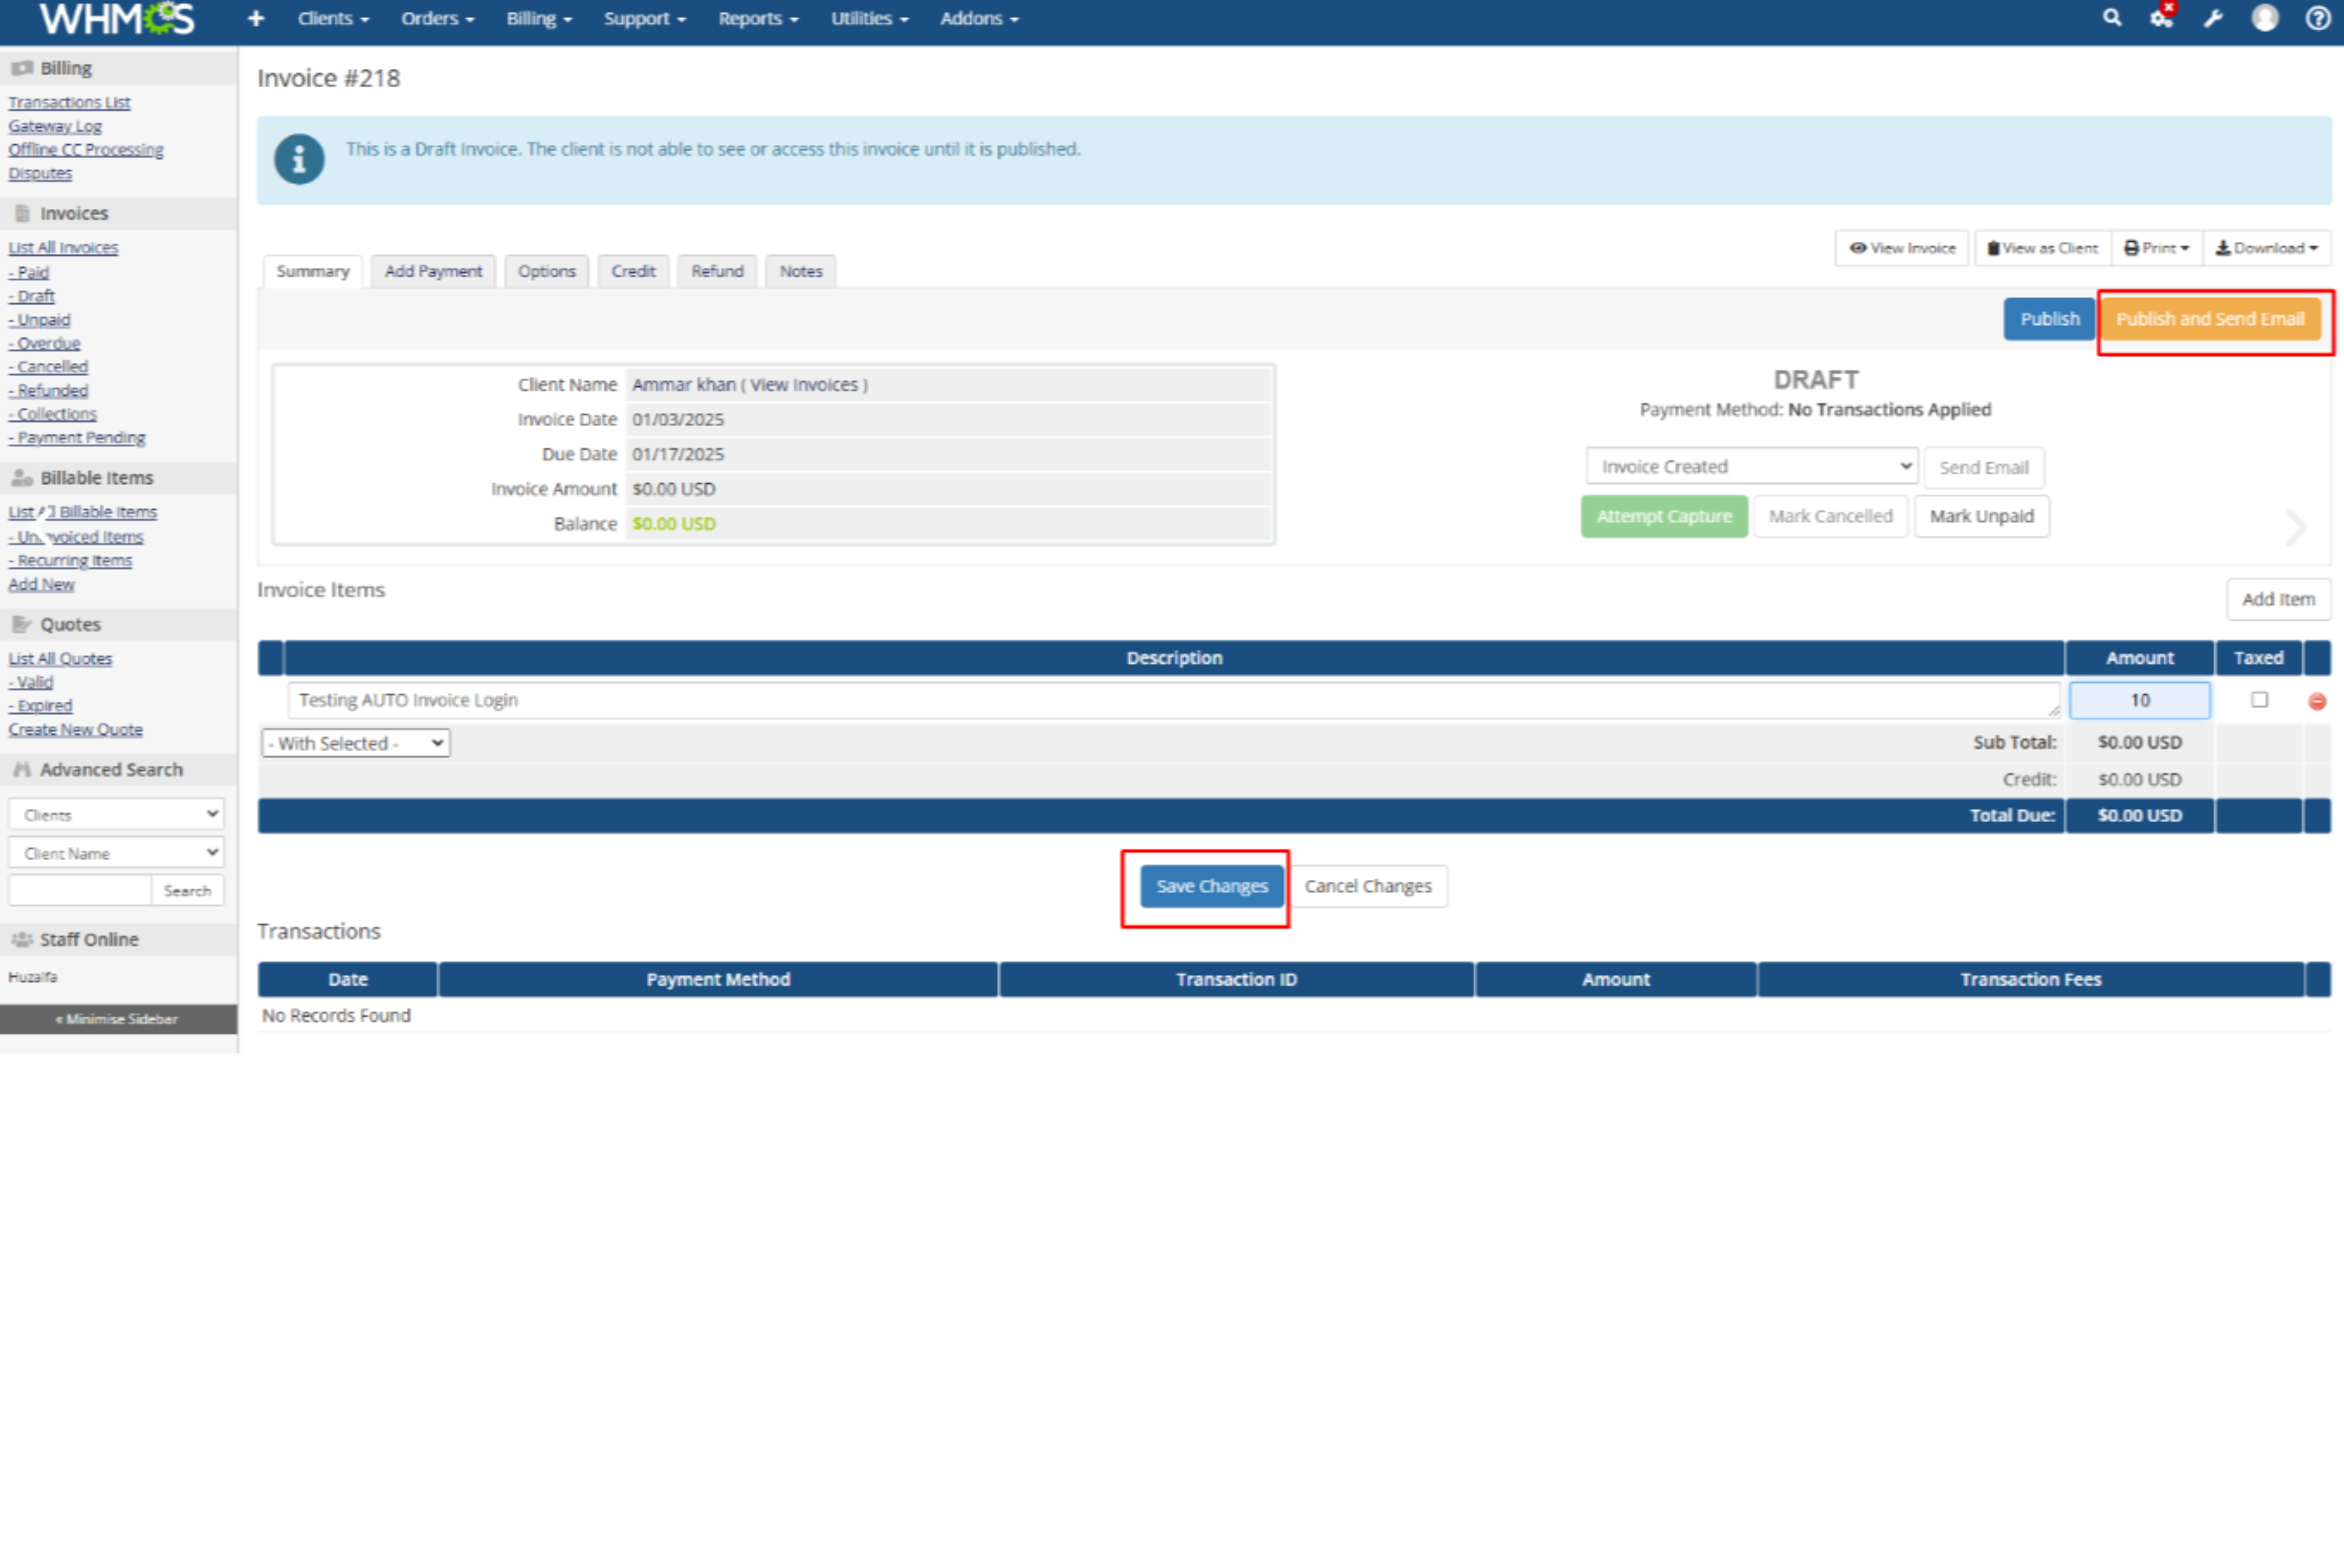
Task: Switch to the Add Payment tab
Action: 433,271
